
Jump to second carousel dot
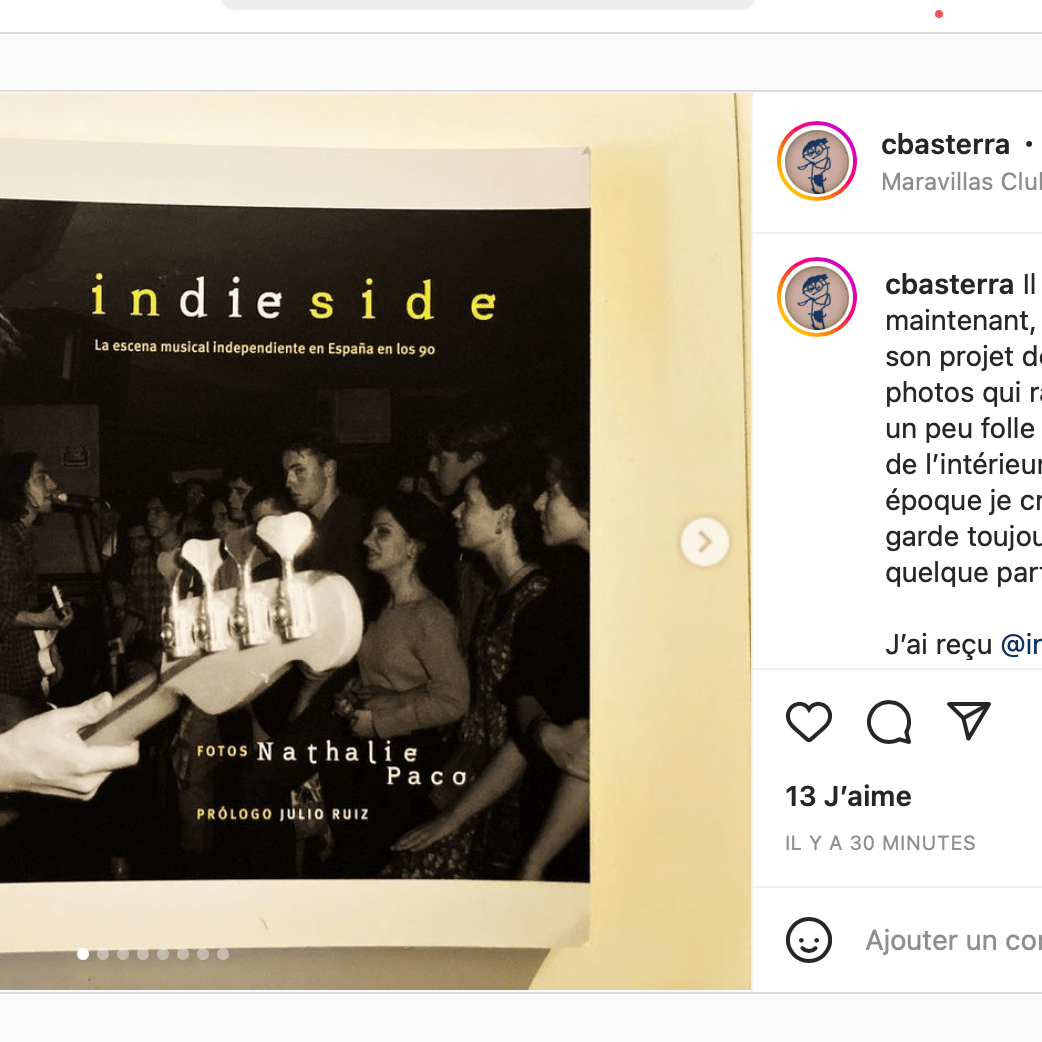pos(103,954)
